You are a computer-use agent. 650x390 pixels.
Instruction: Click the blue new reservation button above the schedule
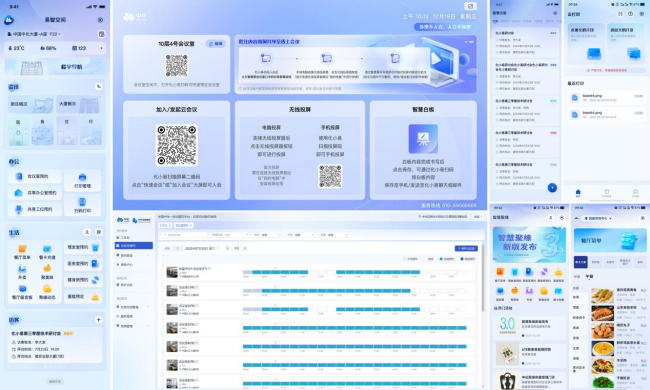(x=466, y=248)
